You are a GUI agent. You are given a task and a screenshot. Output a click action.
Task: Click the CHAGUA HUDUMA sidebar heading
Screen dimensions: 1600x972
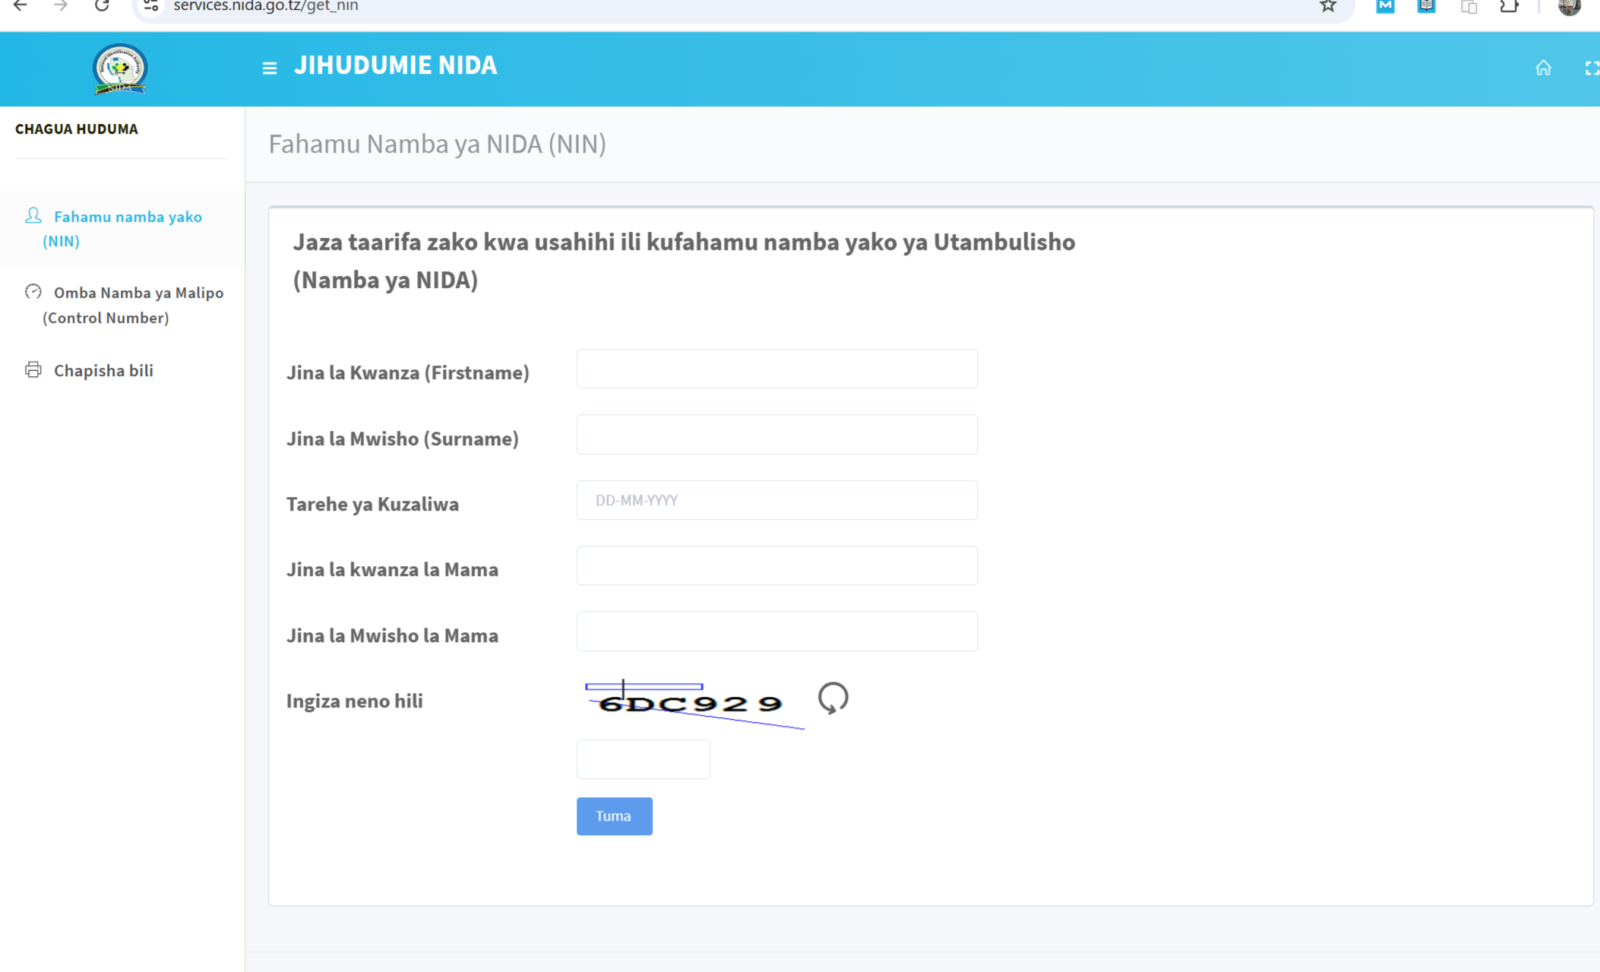(77, 129)
